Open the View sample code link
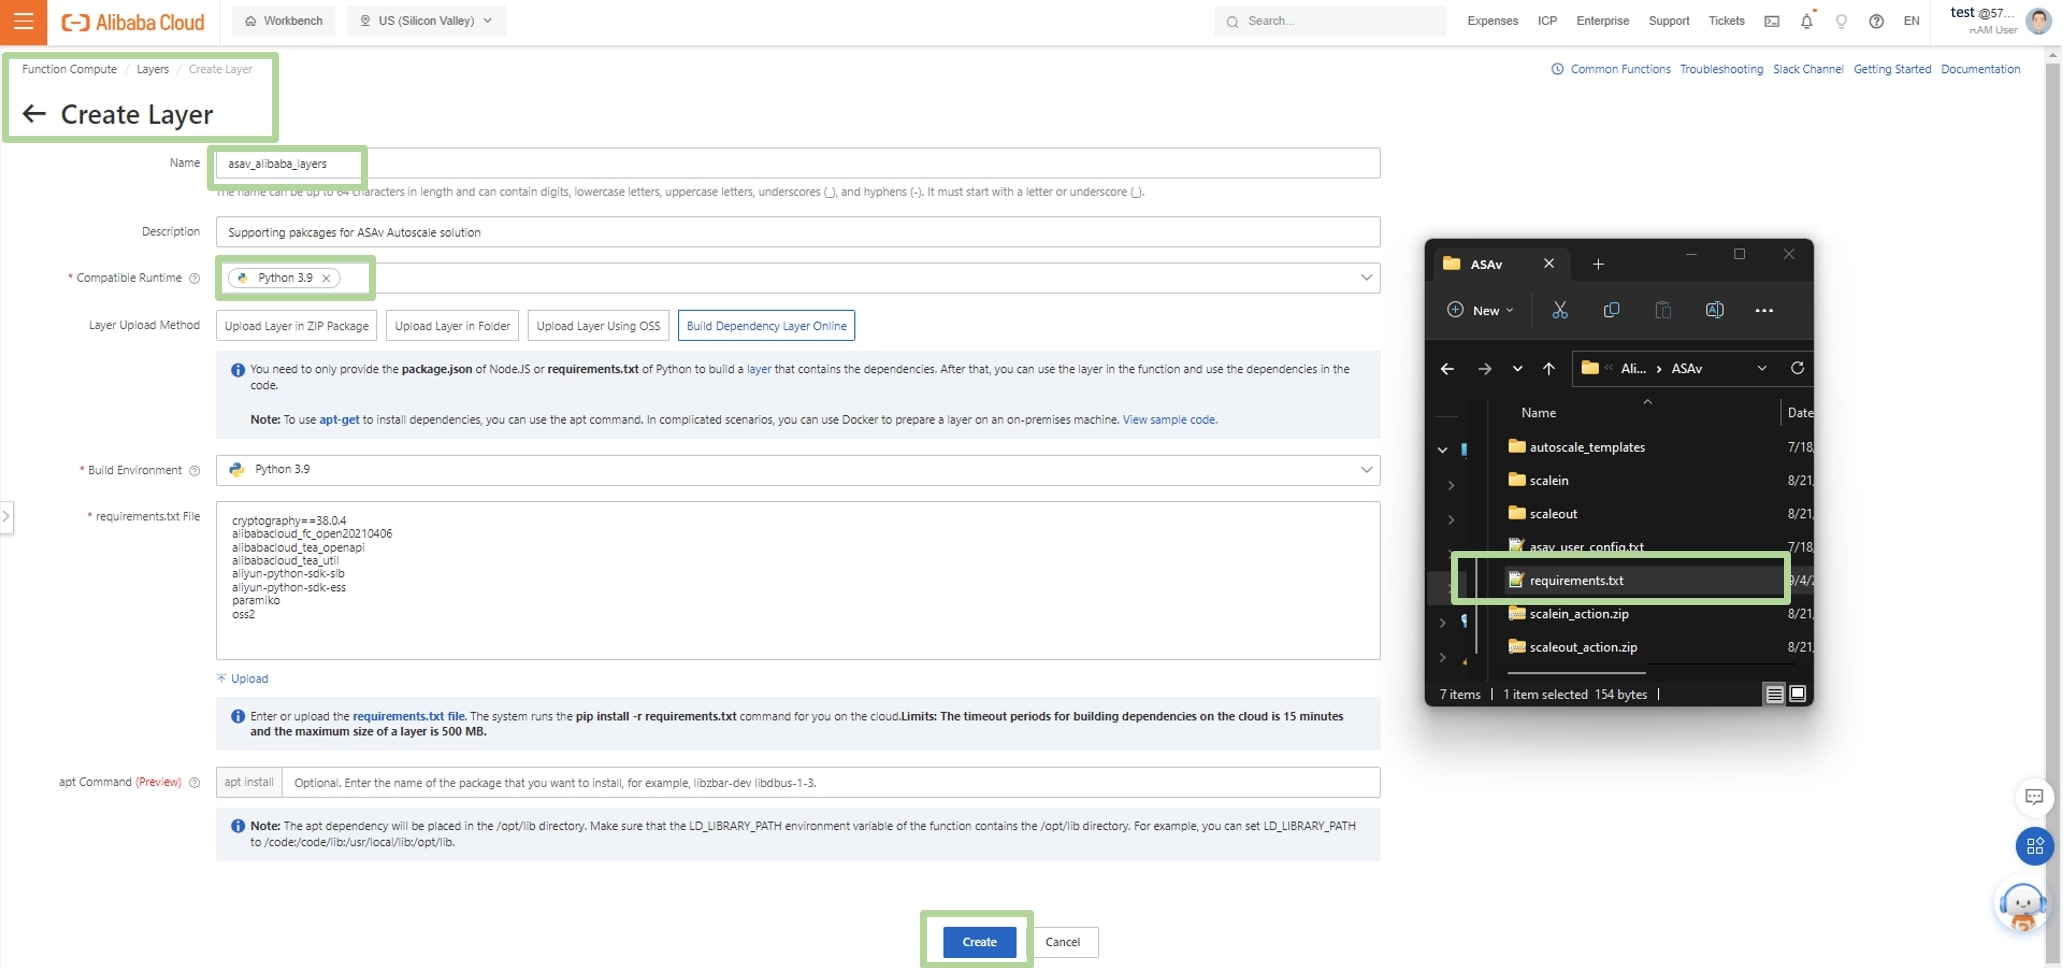The width and height of the screenshot is (2066, 968). click(x=1169, y=419)
